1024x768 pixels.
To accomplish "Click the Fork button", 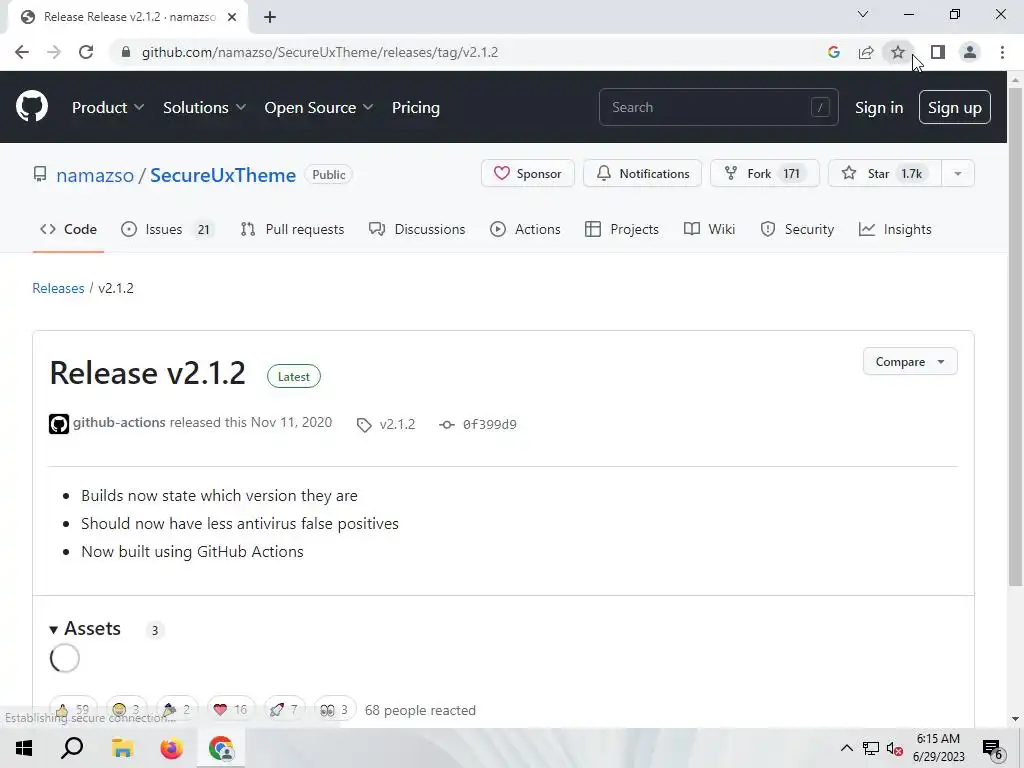I will [765, 174].
